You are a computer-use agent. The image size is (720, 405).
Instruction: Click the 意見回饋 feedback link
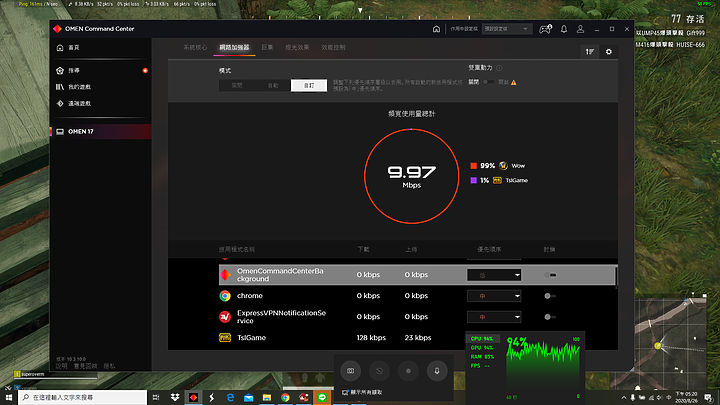point(85,366)
